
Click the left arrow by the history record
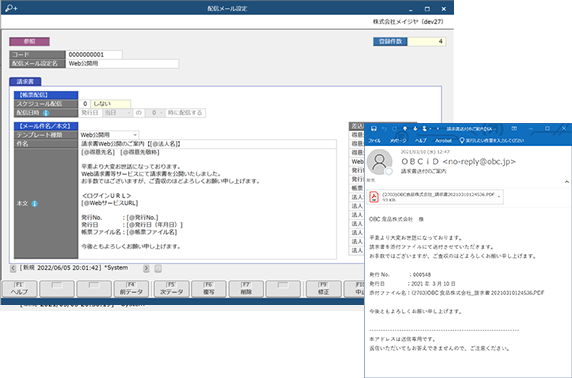coord(13,269)
